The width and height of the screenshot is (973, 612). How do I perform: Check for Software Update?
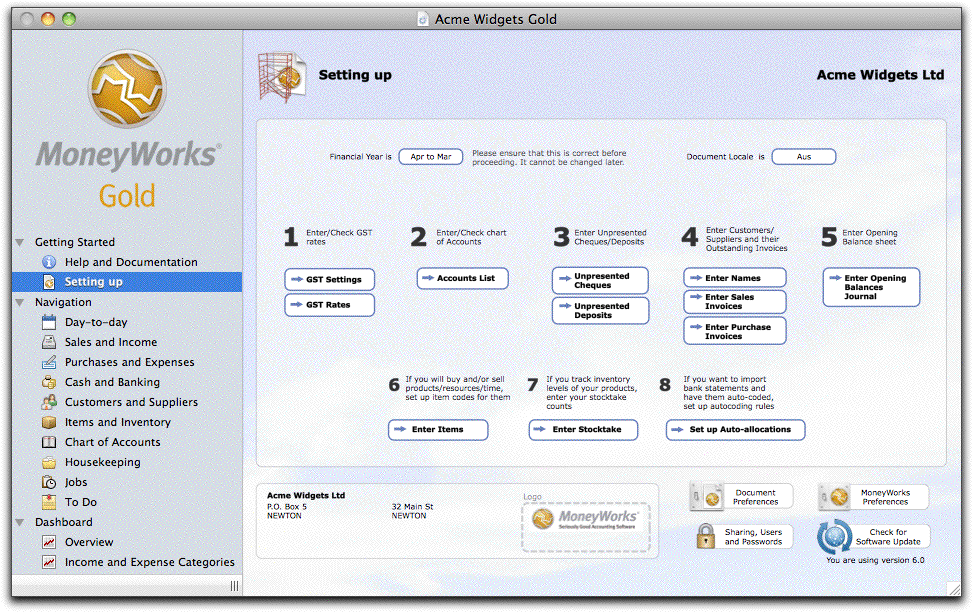[x=888, y=536]
